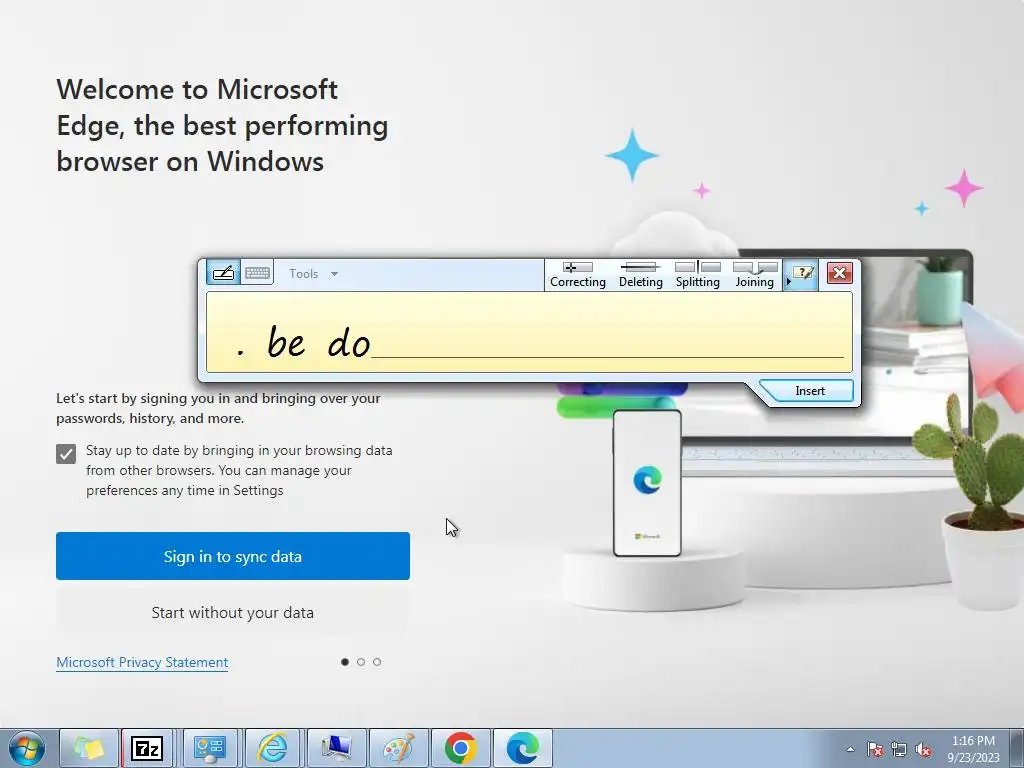Go to the third page indicator dot
The height and width of the screenshot is (768, 1024).
(x=377, y=662)
